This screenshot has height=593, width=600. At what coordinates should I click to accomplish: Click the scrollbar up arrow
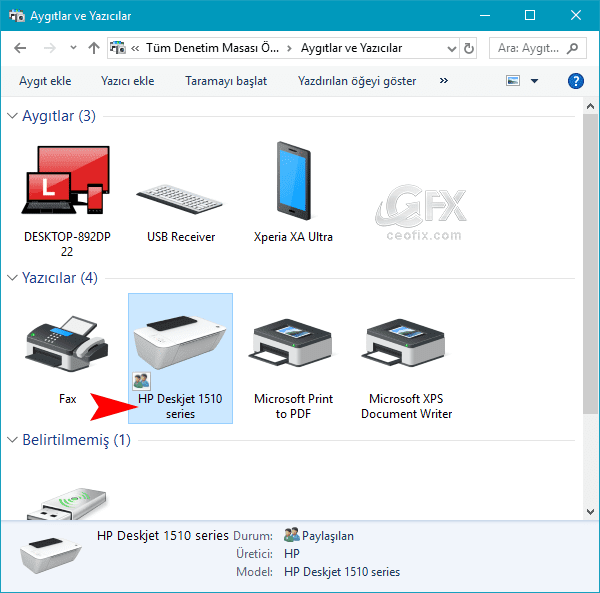[x=590, y=106]
